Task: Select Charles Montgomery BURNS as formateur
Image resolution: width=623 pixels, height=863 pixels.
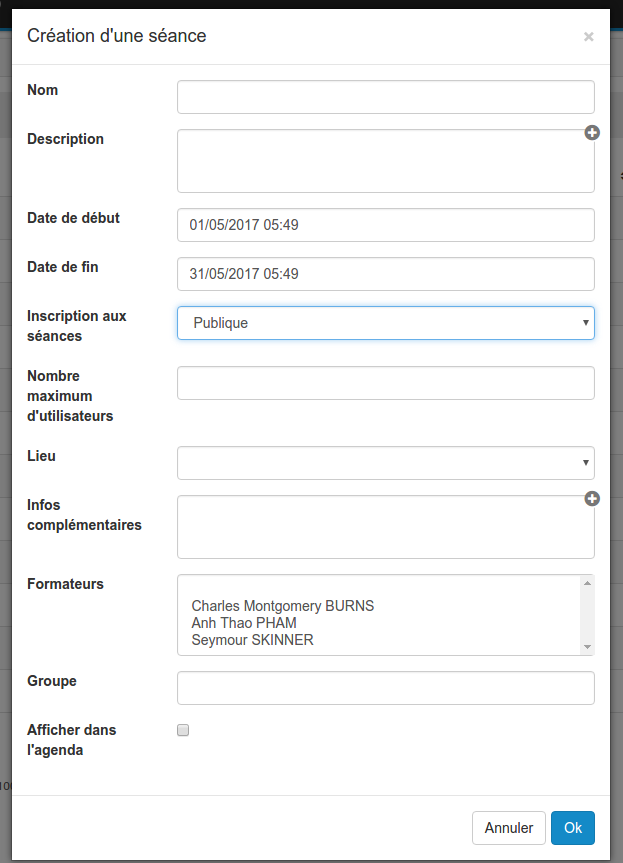Action: point(283,606)
